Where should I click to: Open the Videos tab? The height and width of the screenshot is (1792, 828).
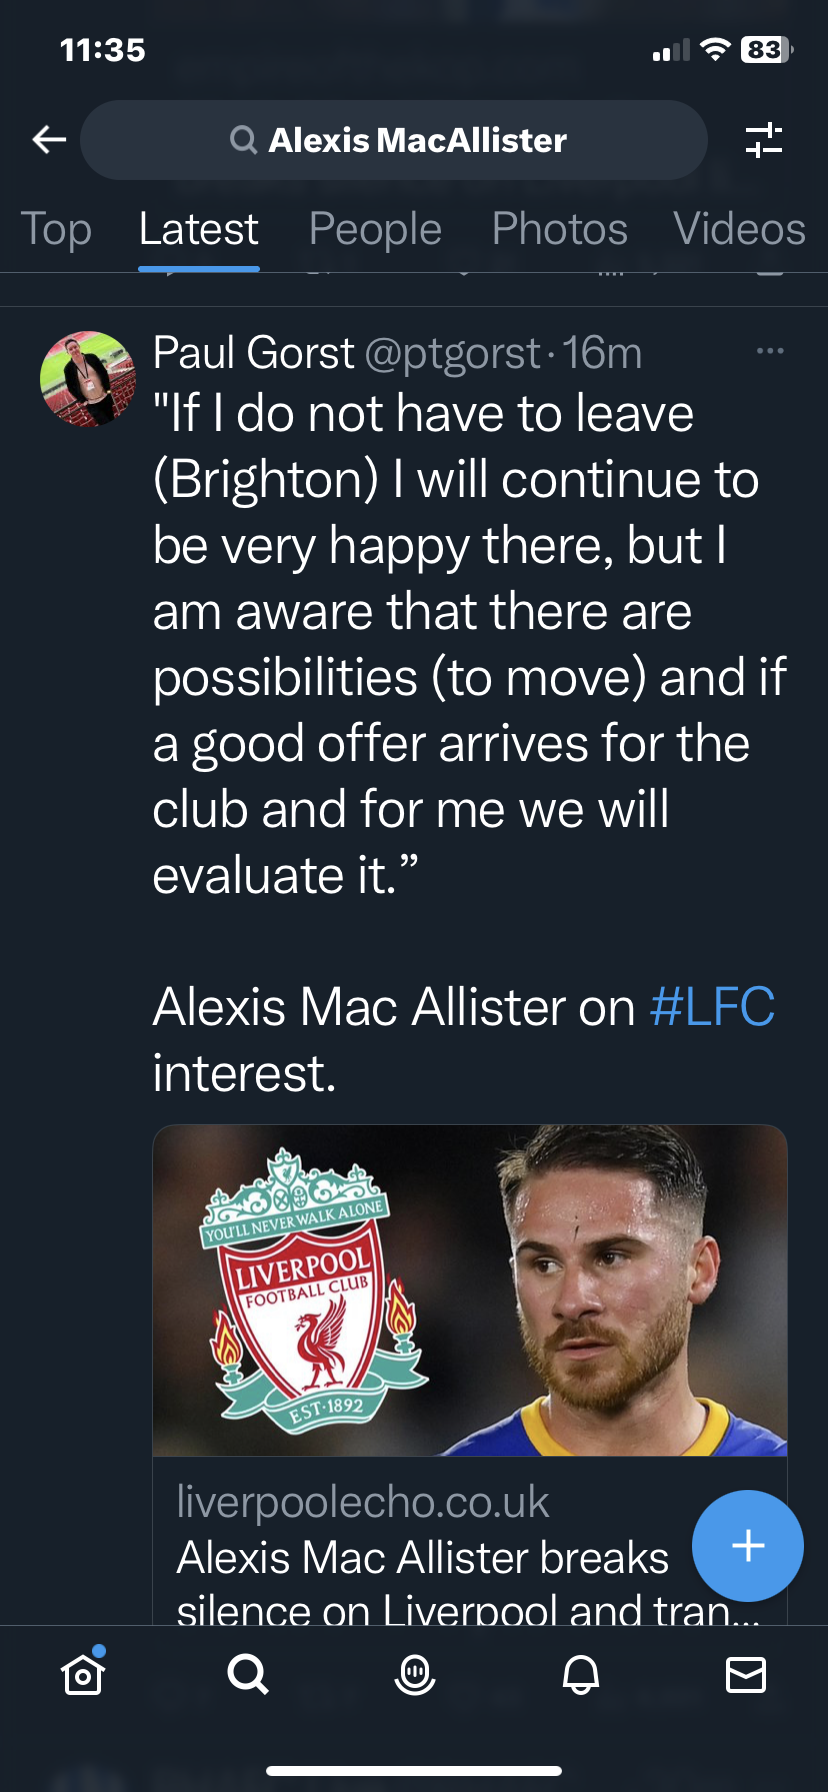740,229
